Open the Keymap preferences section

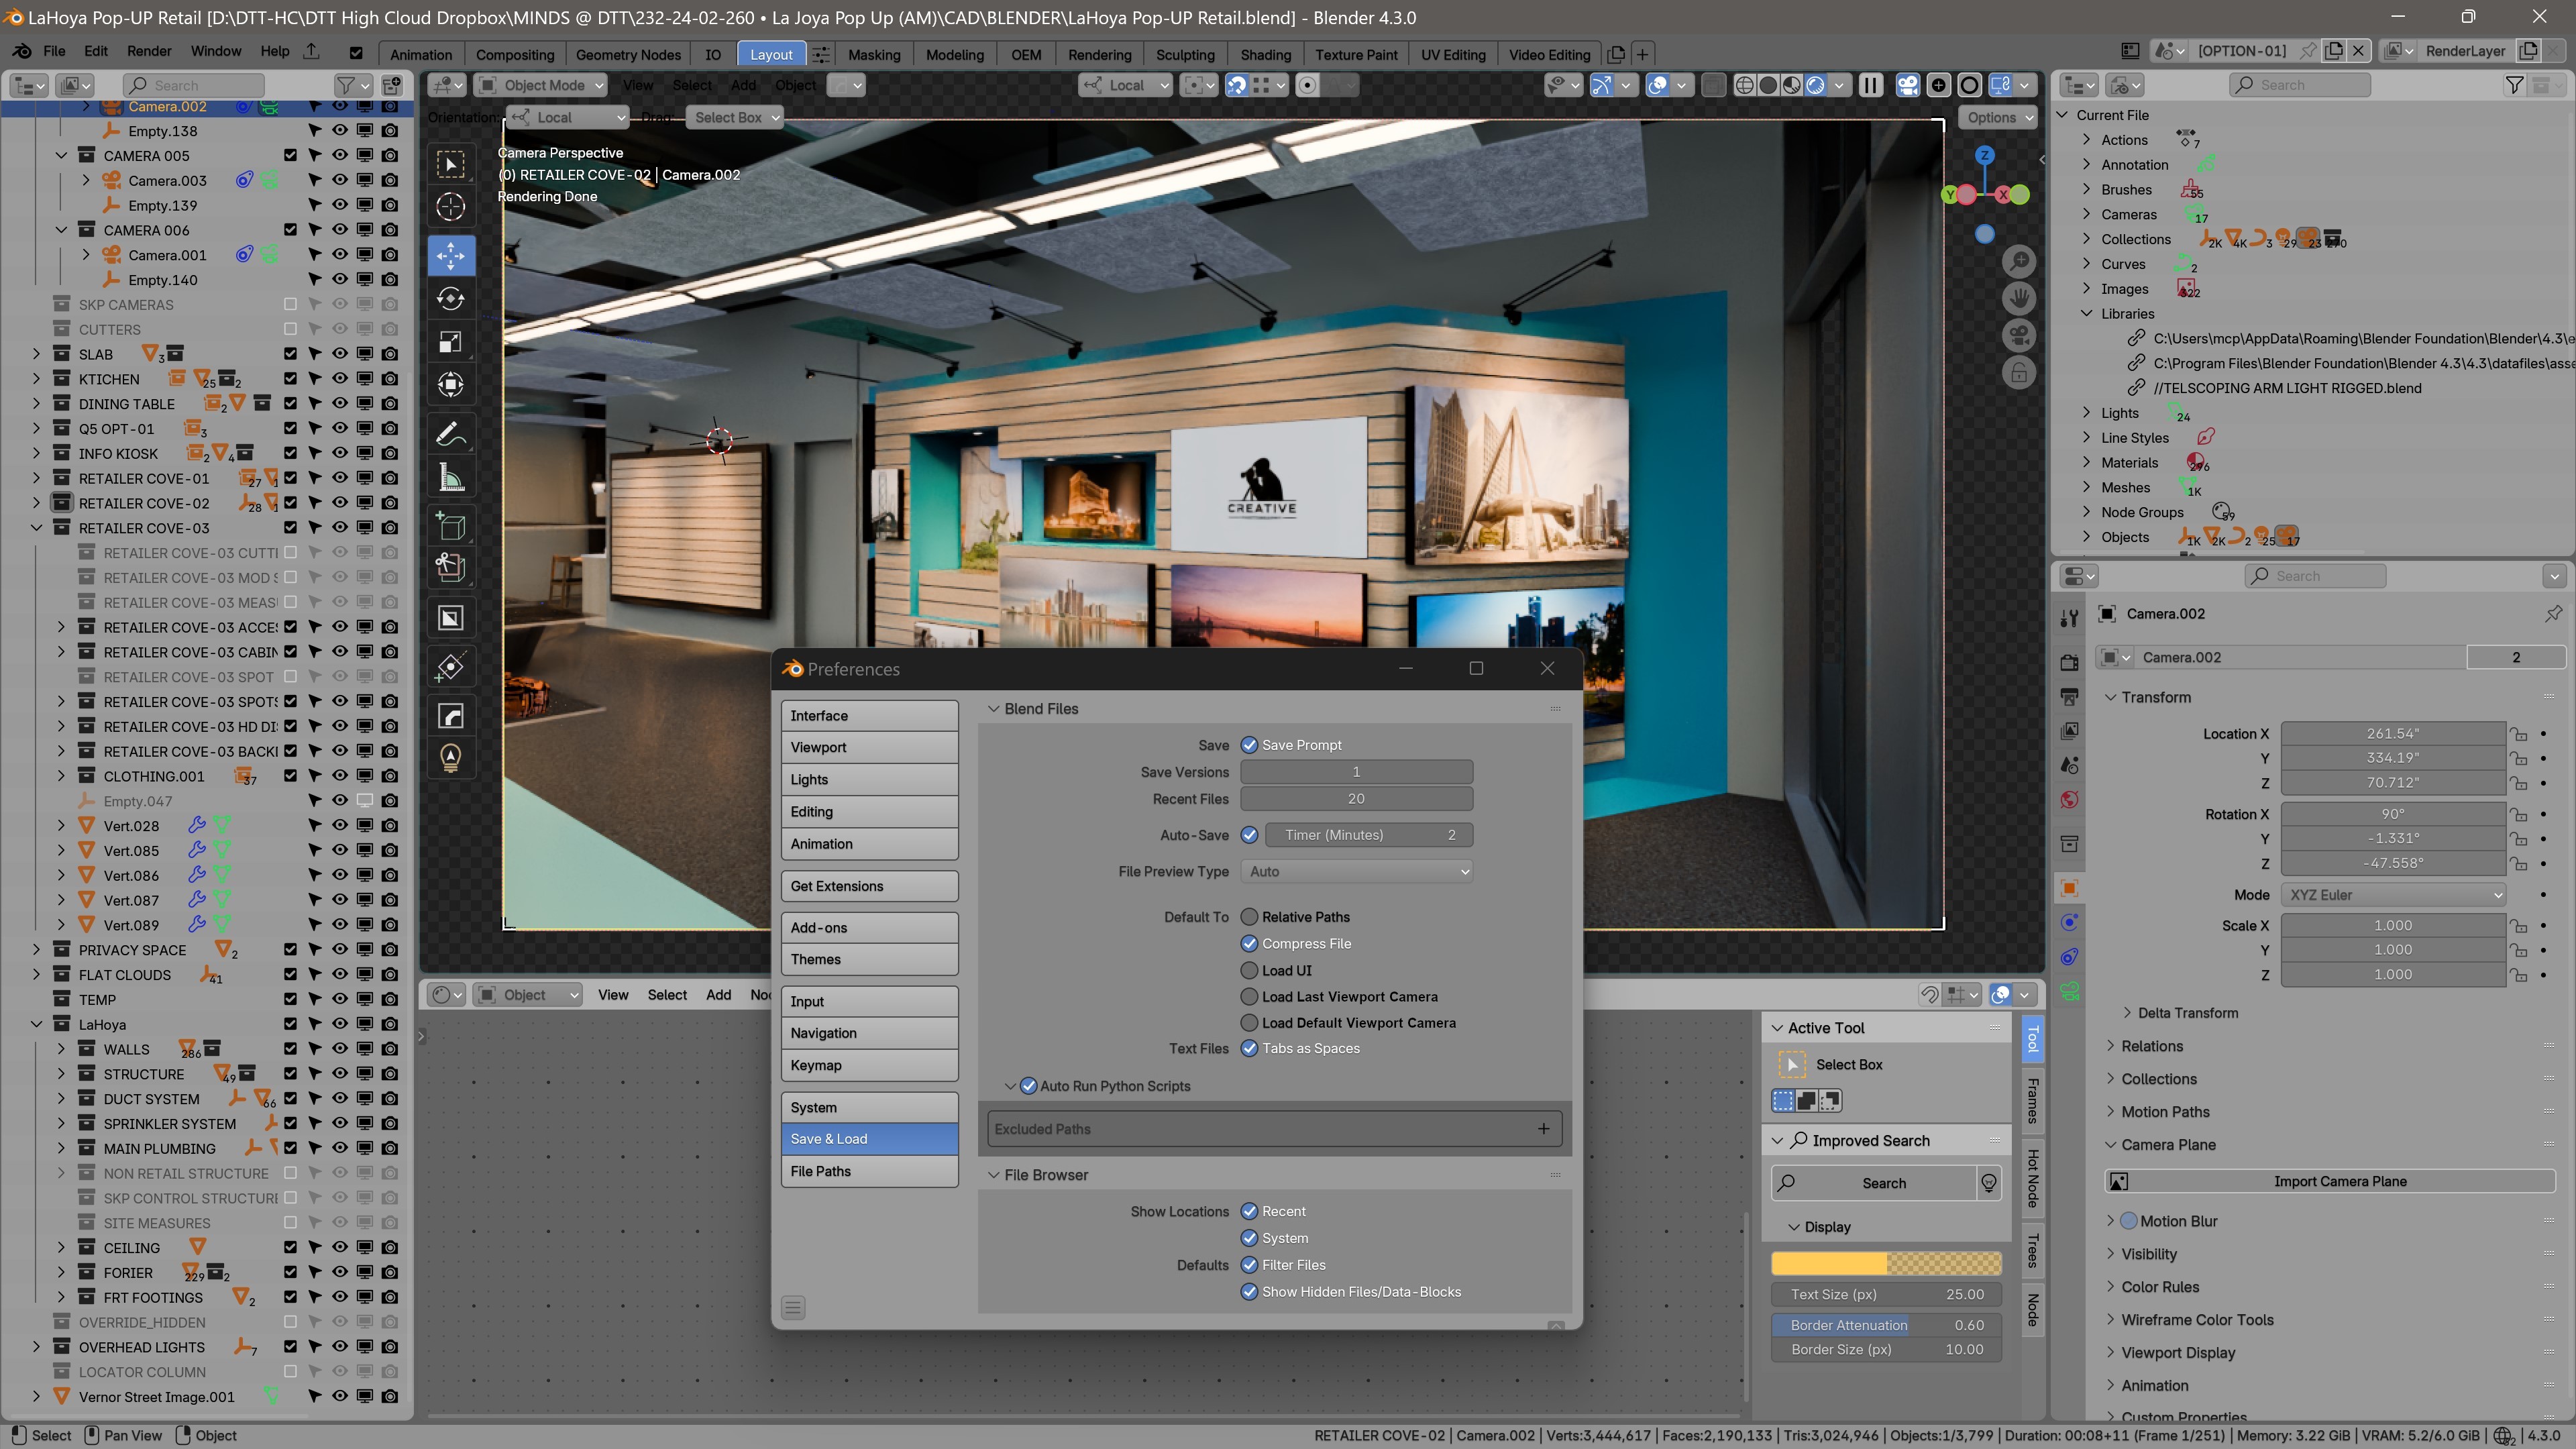869,1065
